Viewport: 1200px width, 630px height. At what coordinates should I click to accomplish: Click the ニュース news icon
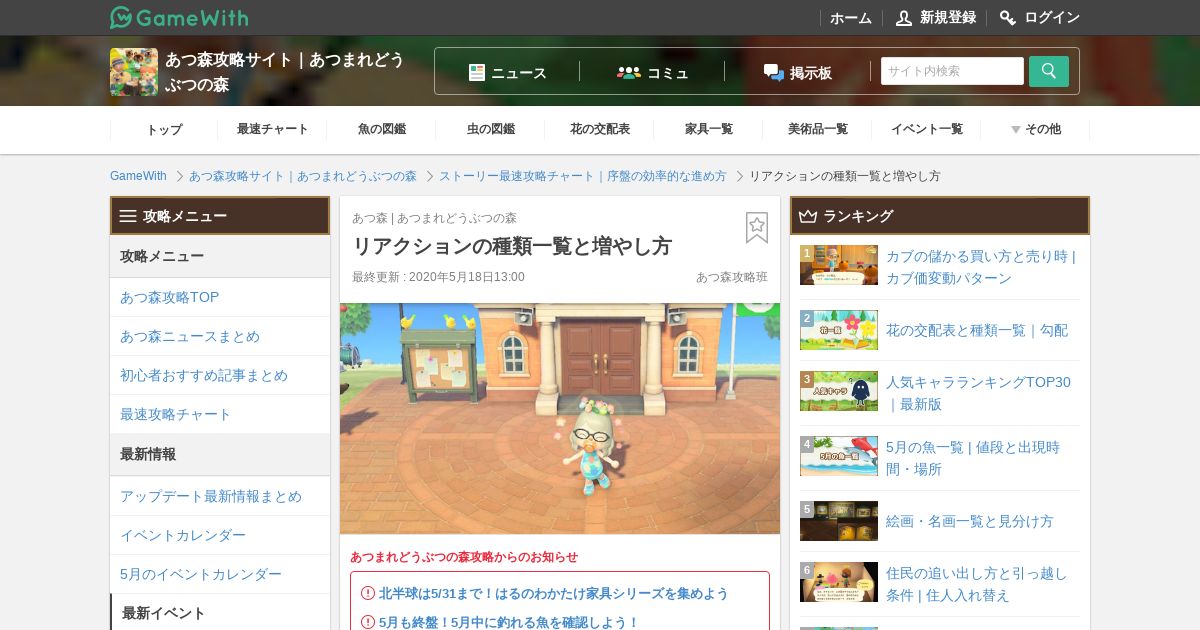point(477,72)
